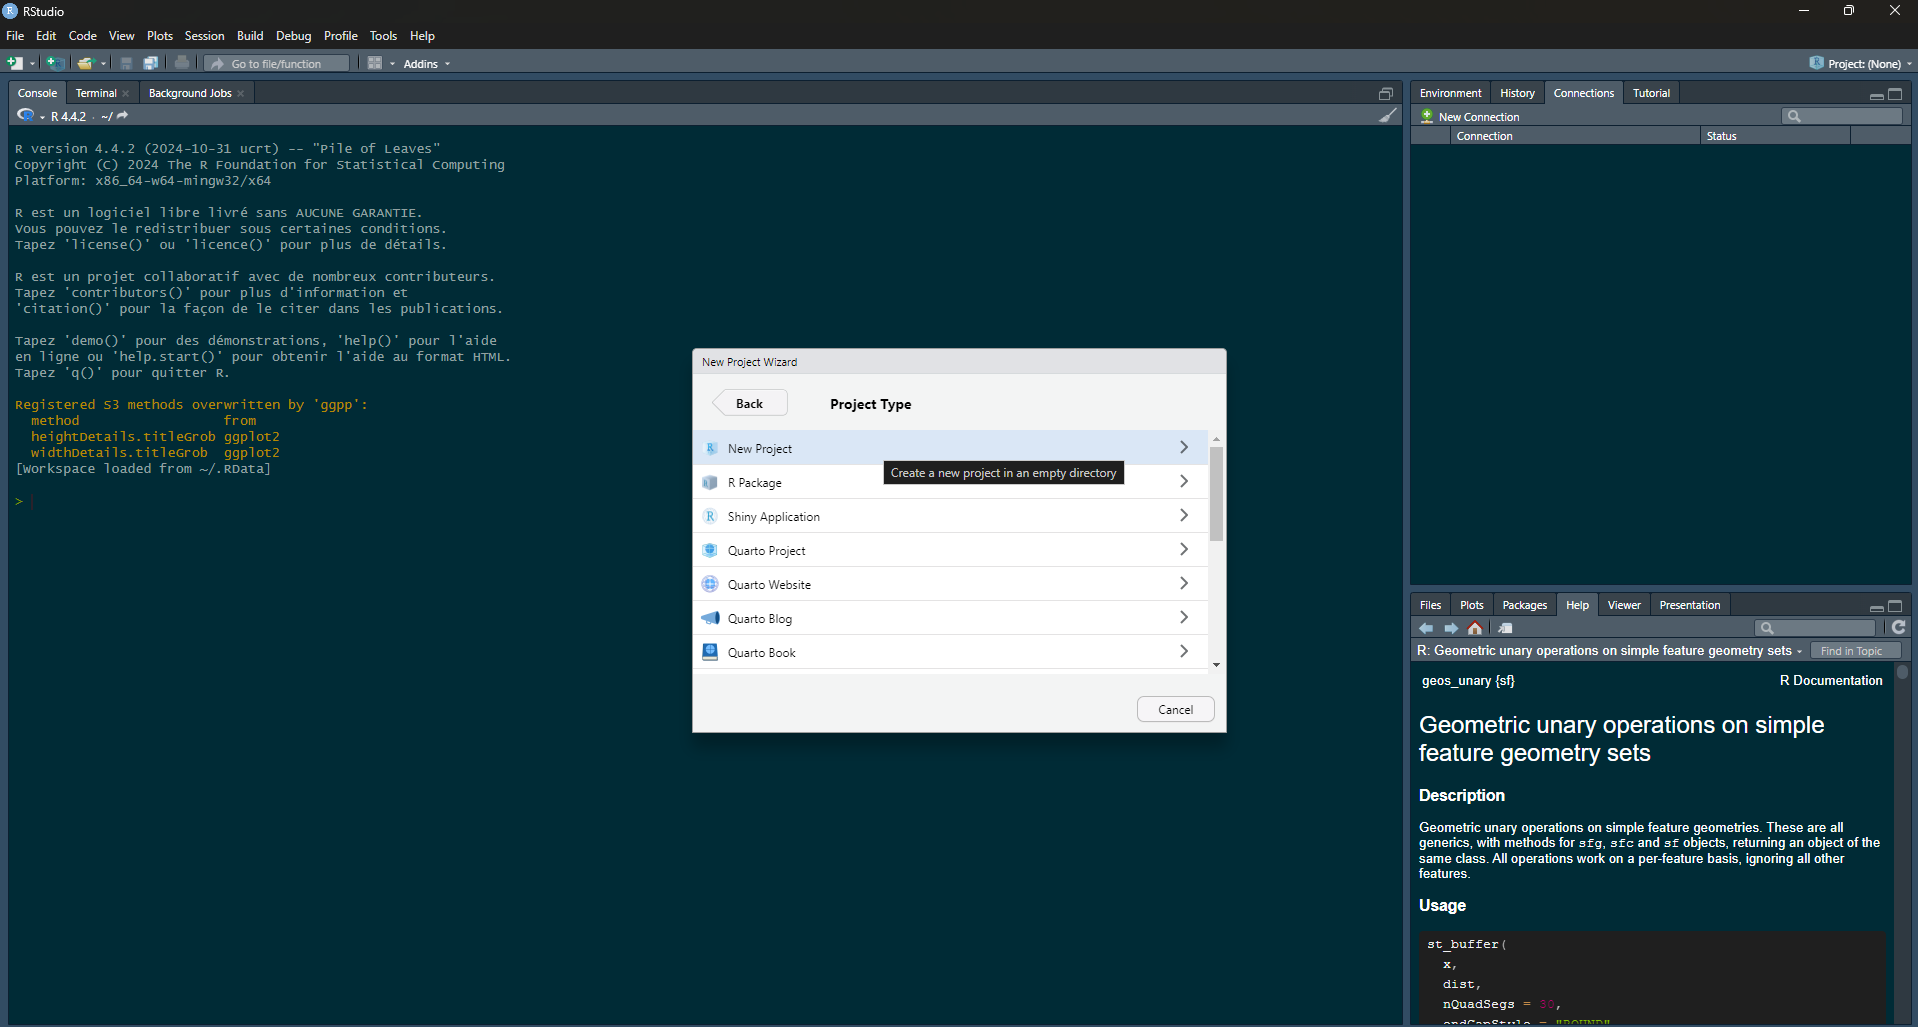Cancel the New Project Wizard
1918x1027 pixels.
point(1175,709)
